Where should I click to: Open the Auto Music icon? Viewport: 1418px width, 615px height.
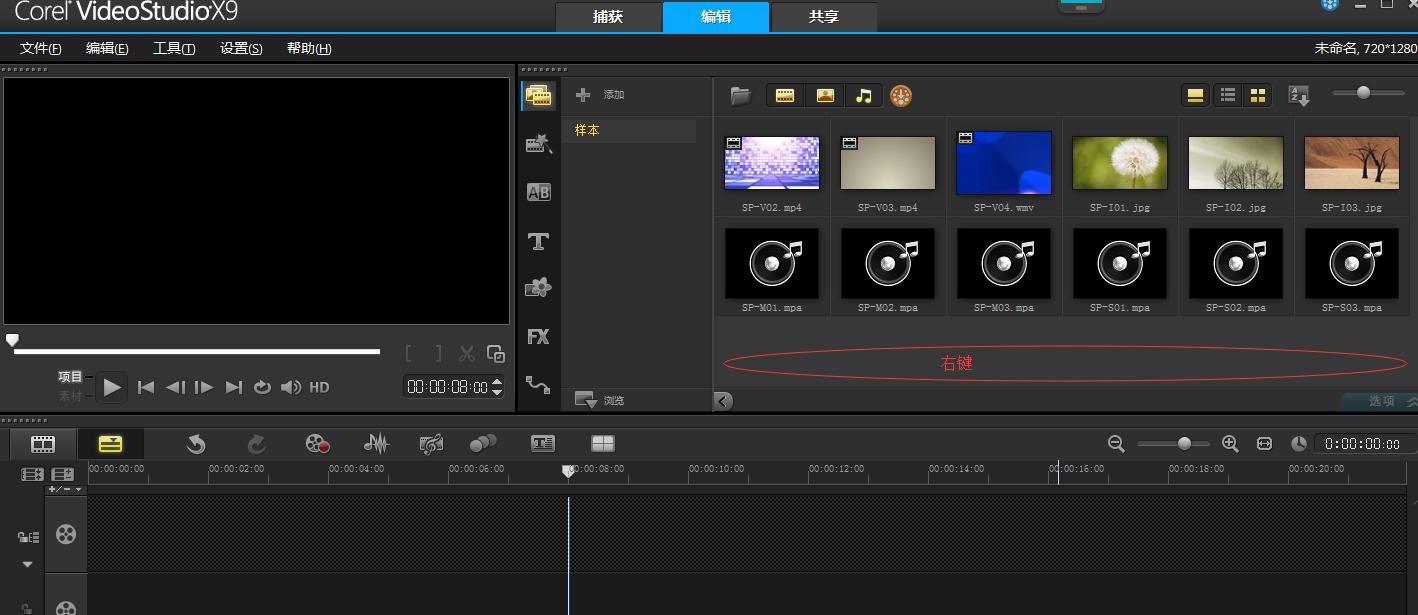tap(431, 444)
